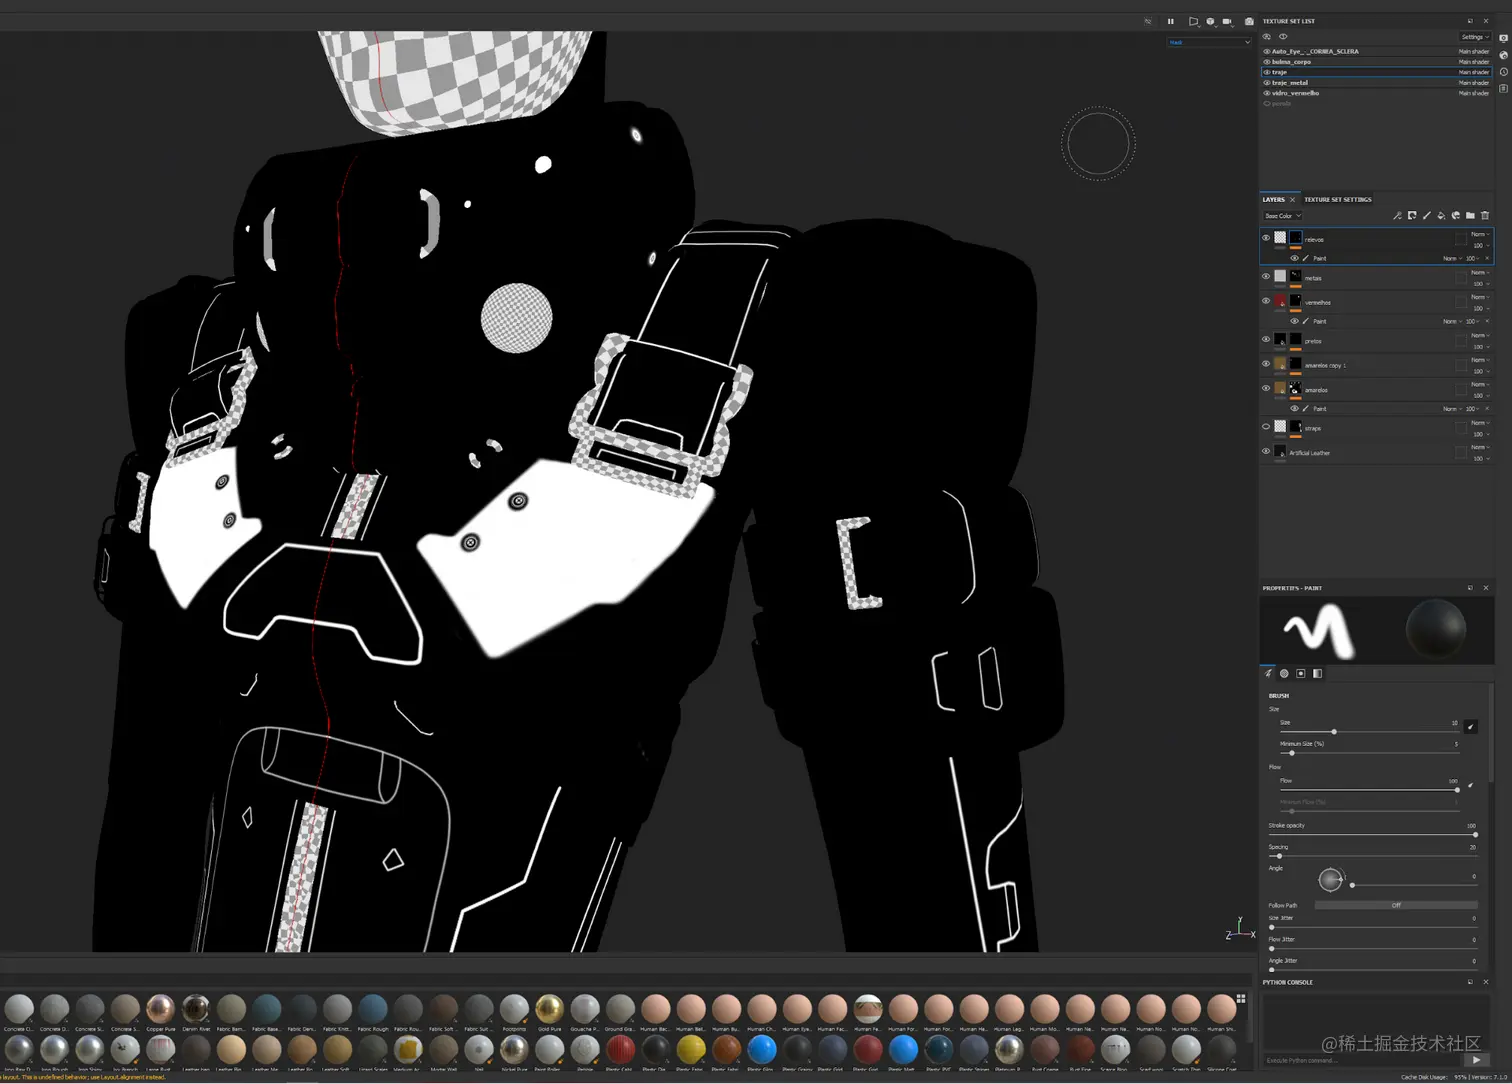The image size is (1512, 1084).
Task: Select the Layers tab
Action: pos(1273,199)
